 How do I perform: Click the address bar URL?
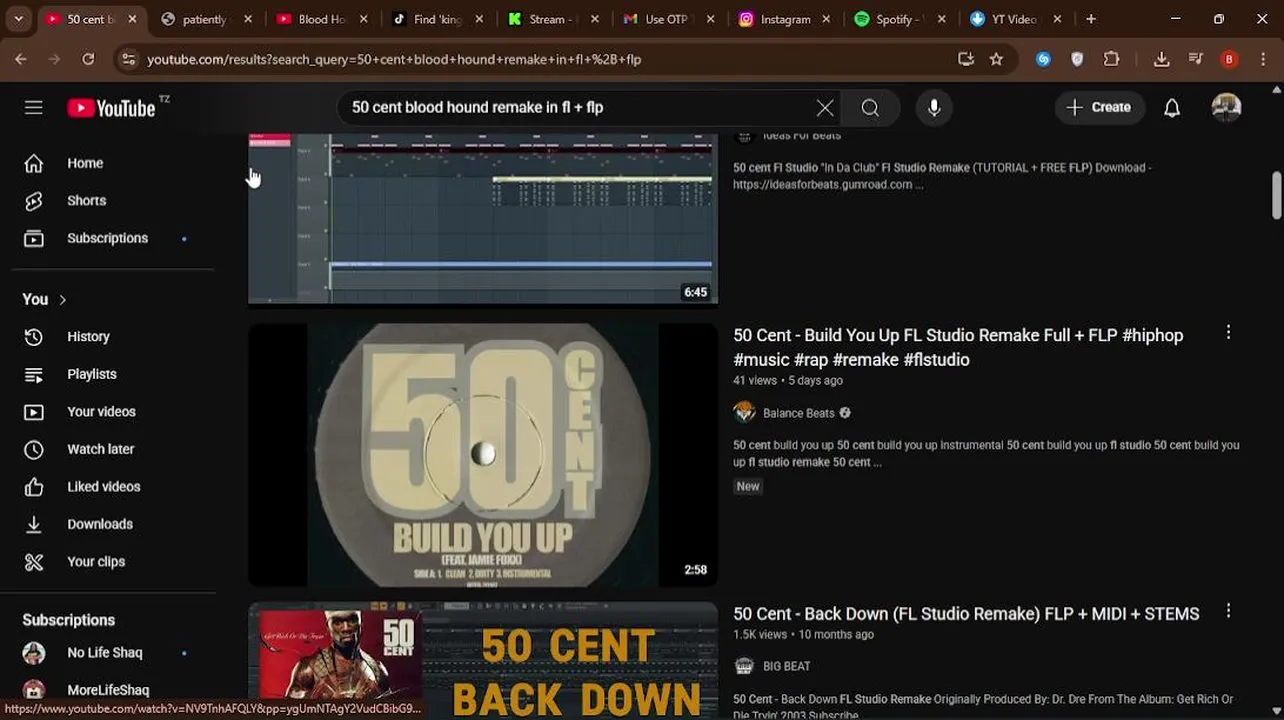[394, 59]
